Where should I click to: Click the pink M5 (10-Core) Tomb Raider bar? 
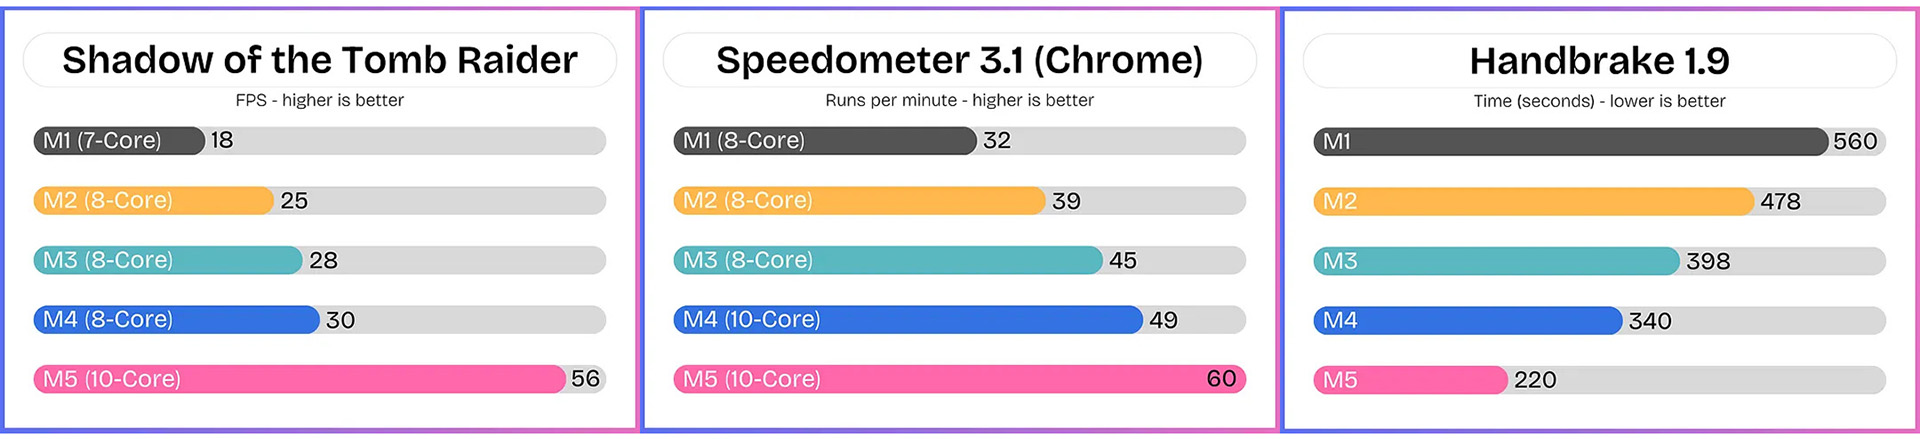[x=298, y=379]
